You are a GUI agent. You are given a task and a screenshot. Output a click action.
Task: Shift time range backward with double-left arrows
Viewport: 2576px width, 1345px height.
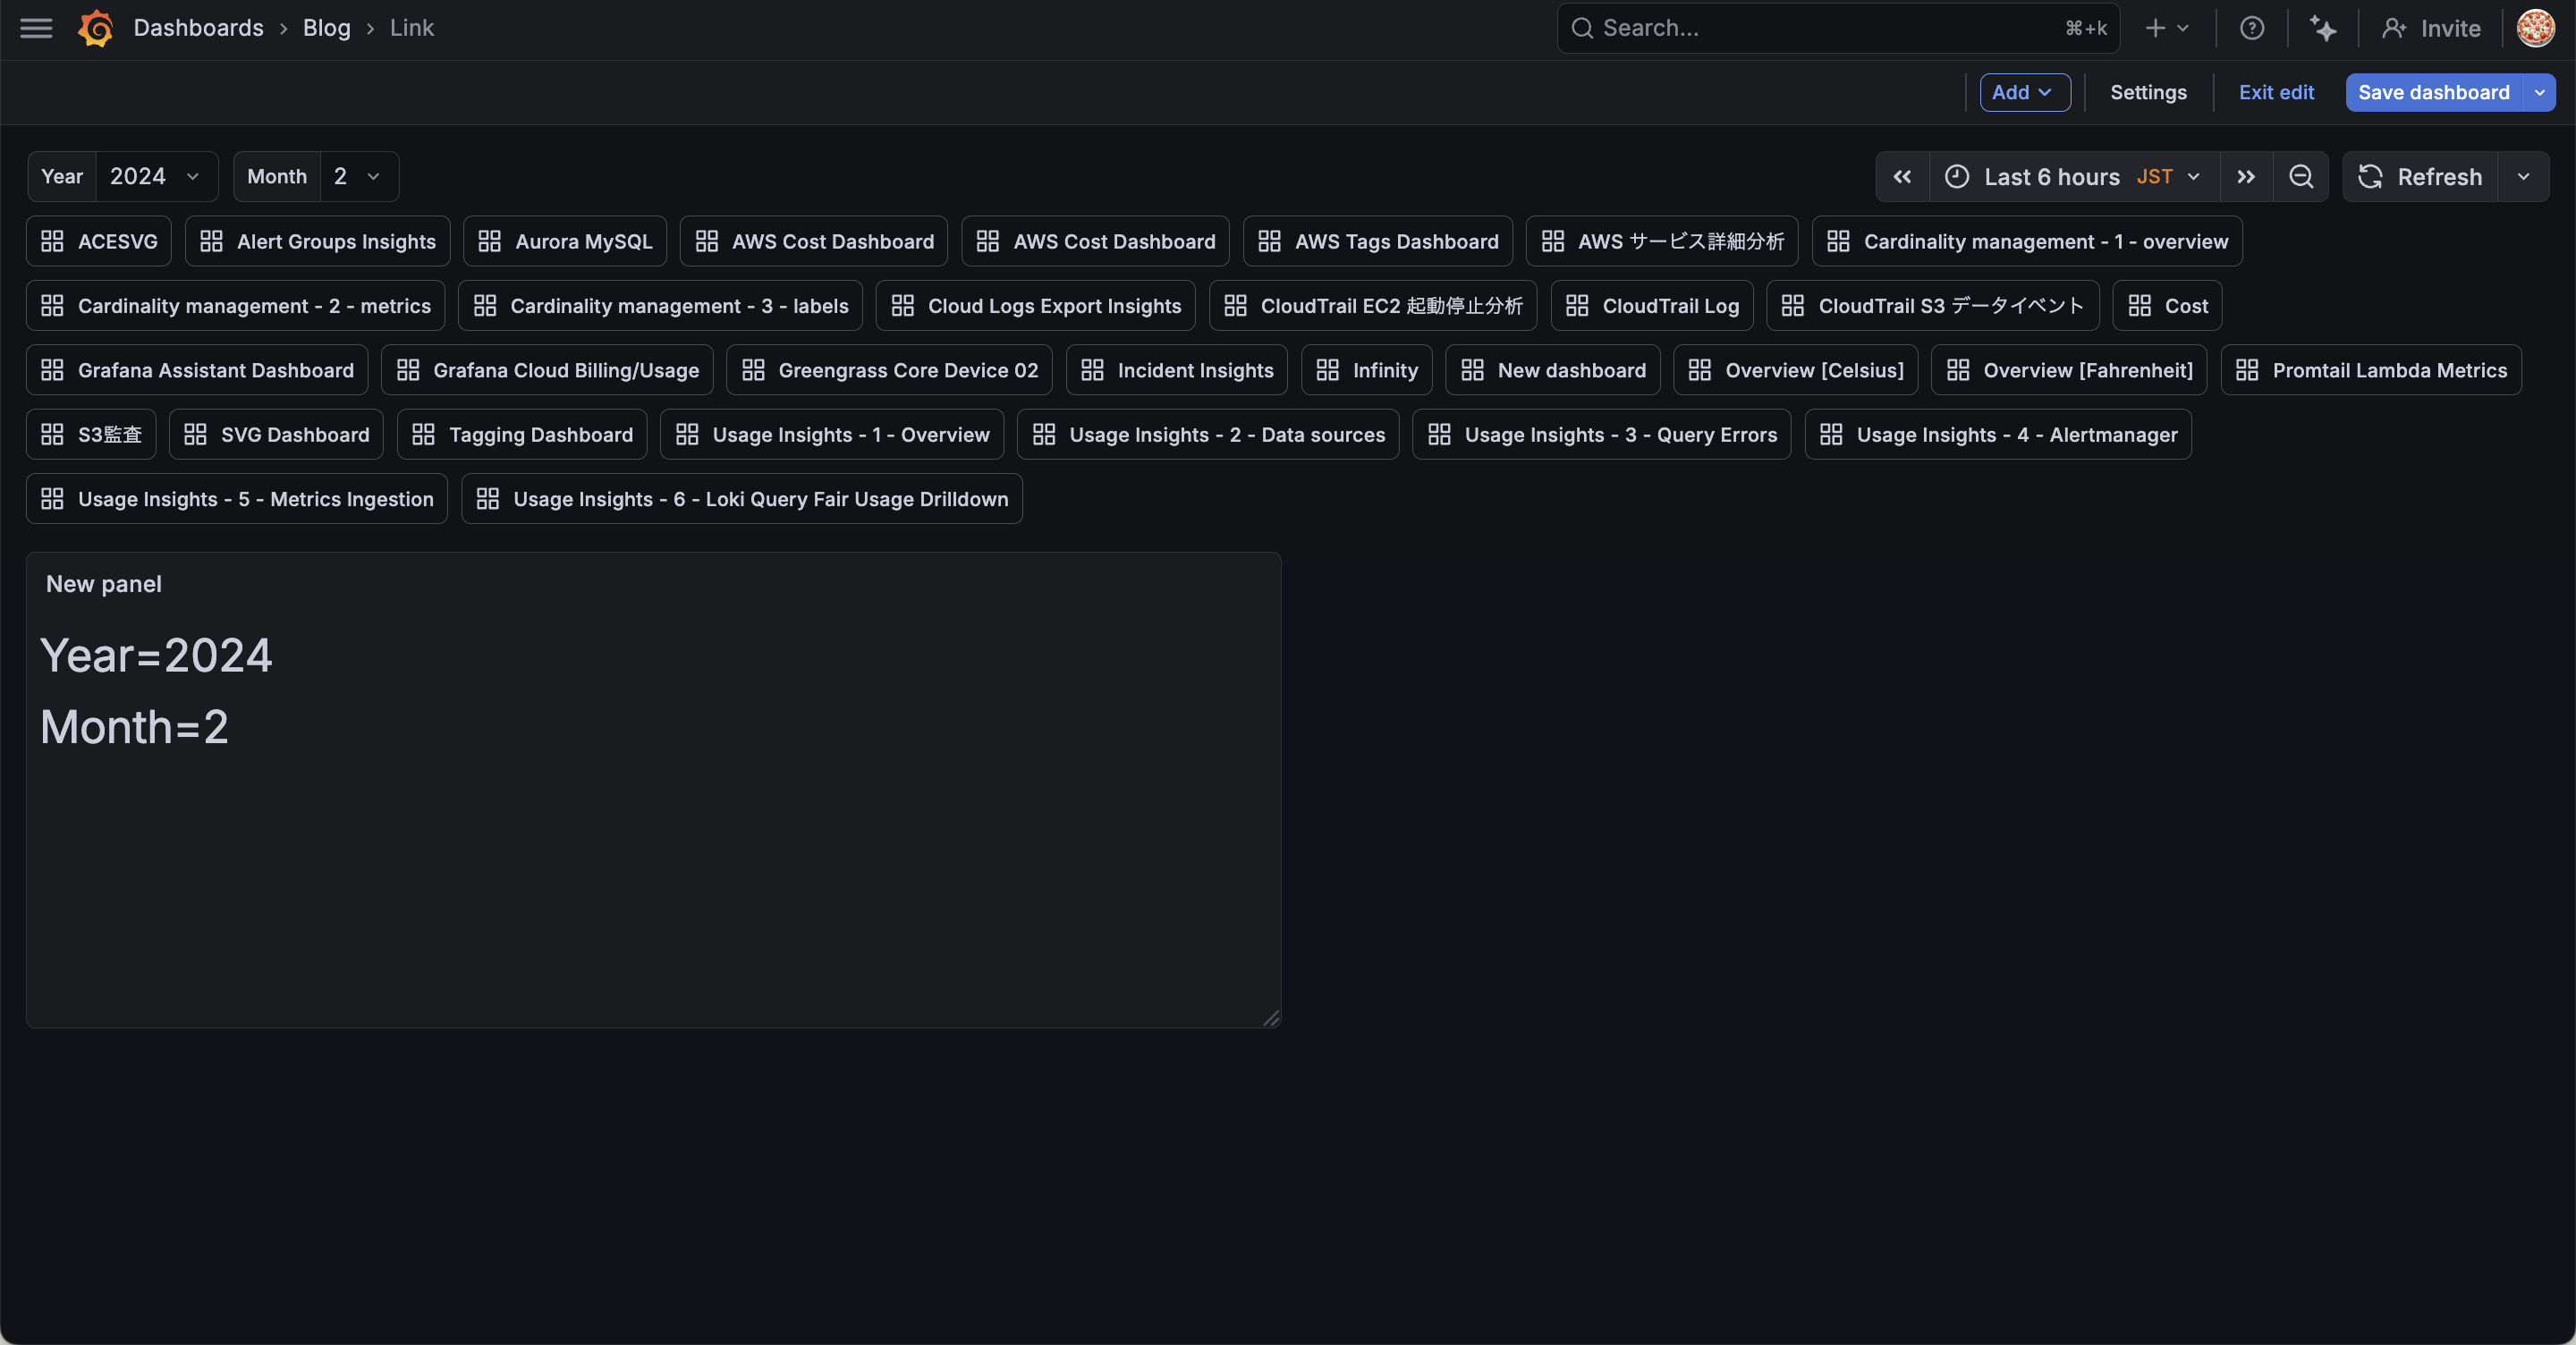point(1902,177)
